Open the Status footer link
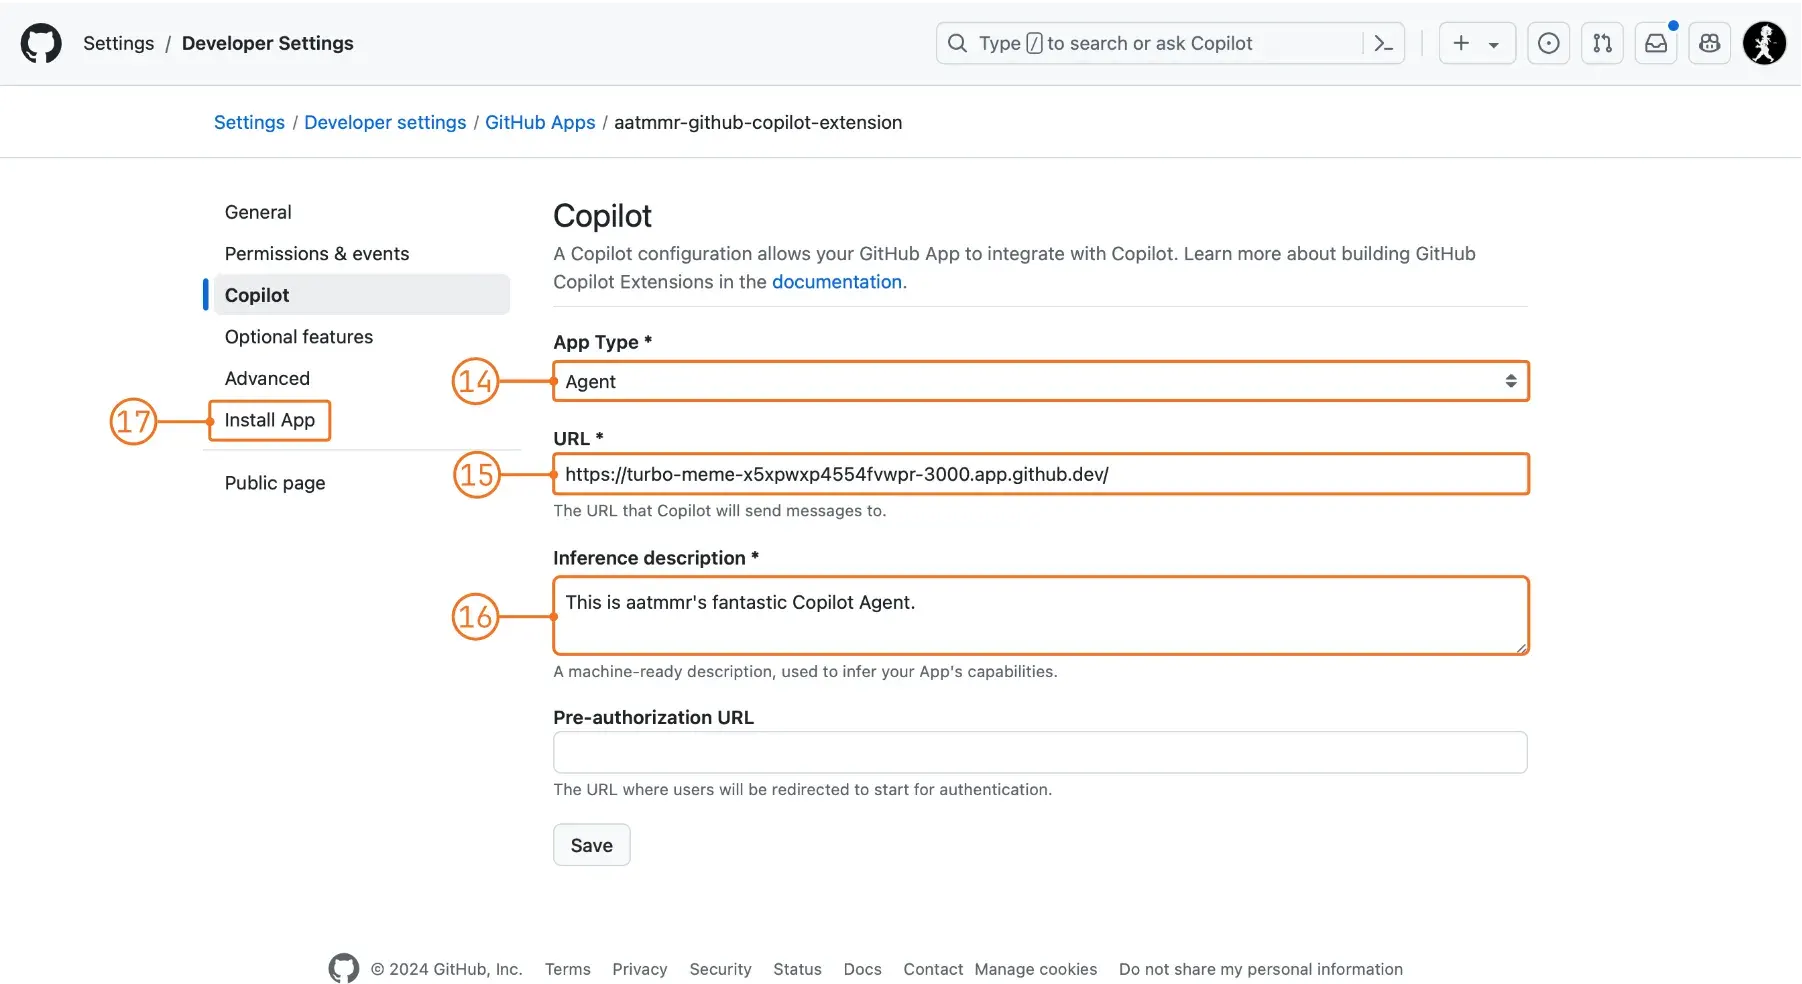 797,969
